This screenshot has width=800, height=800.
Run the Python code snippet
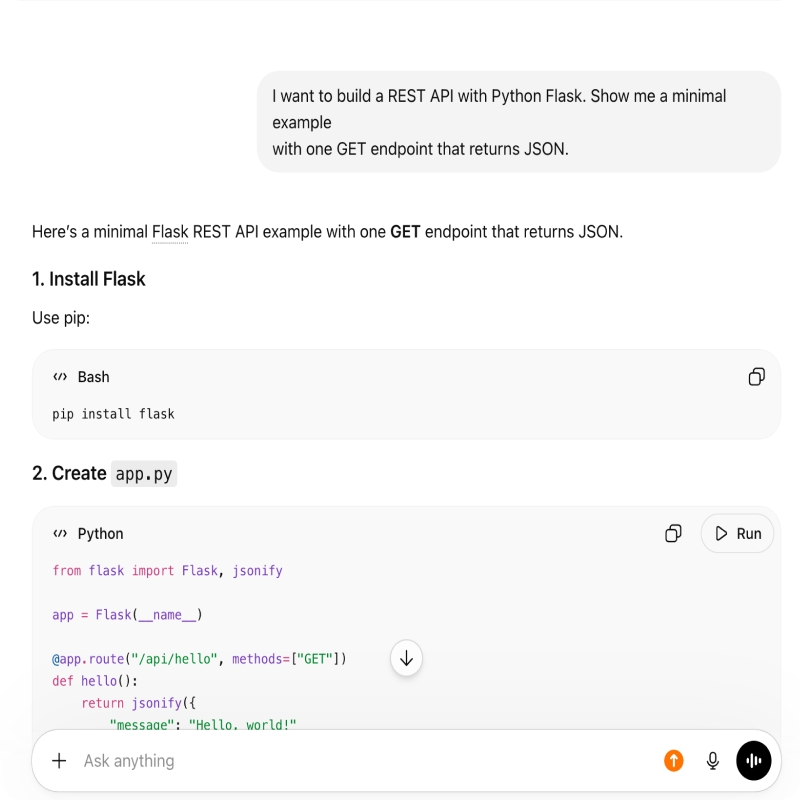tap(738, 534)
